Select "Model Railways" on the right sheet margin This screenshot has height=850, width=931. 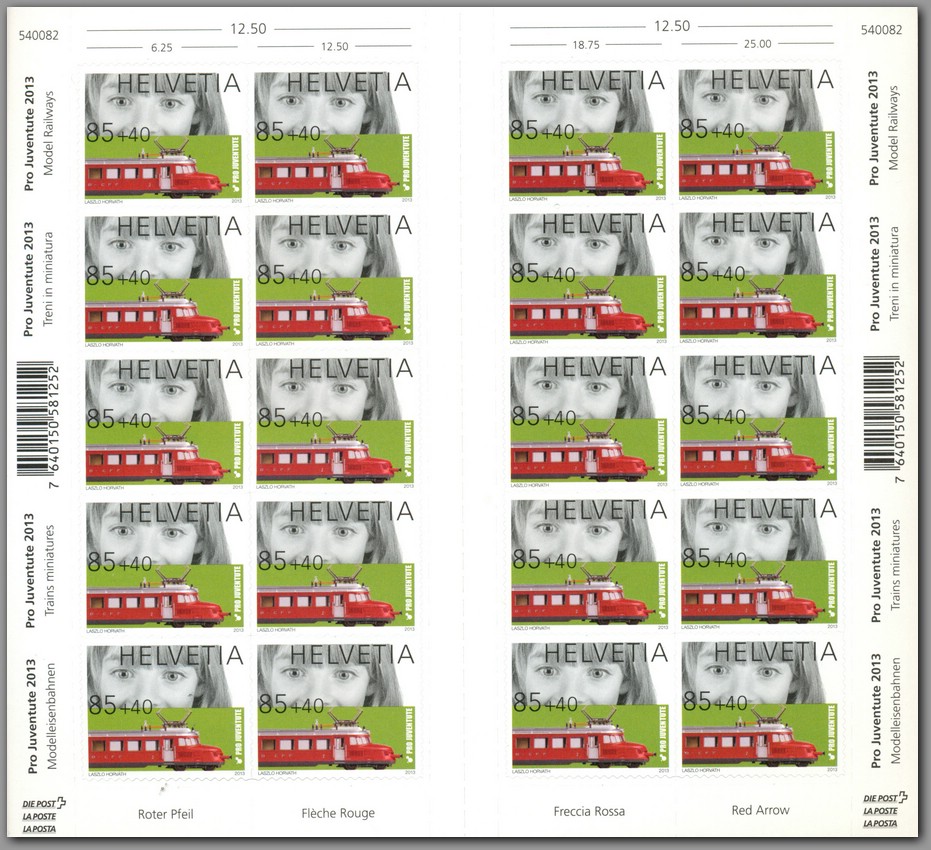click(893, 128)
